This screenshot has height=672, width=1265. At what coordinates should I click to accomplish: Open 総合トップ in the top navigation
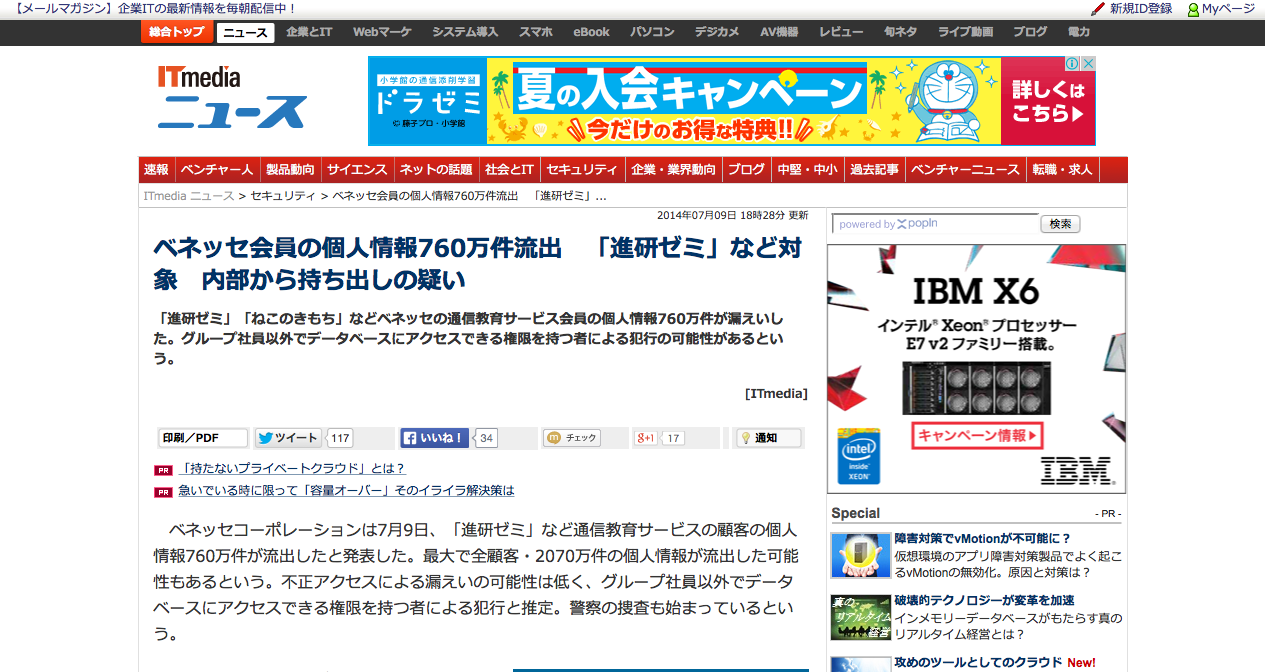pyautogui.click(x=176, y=32)
